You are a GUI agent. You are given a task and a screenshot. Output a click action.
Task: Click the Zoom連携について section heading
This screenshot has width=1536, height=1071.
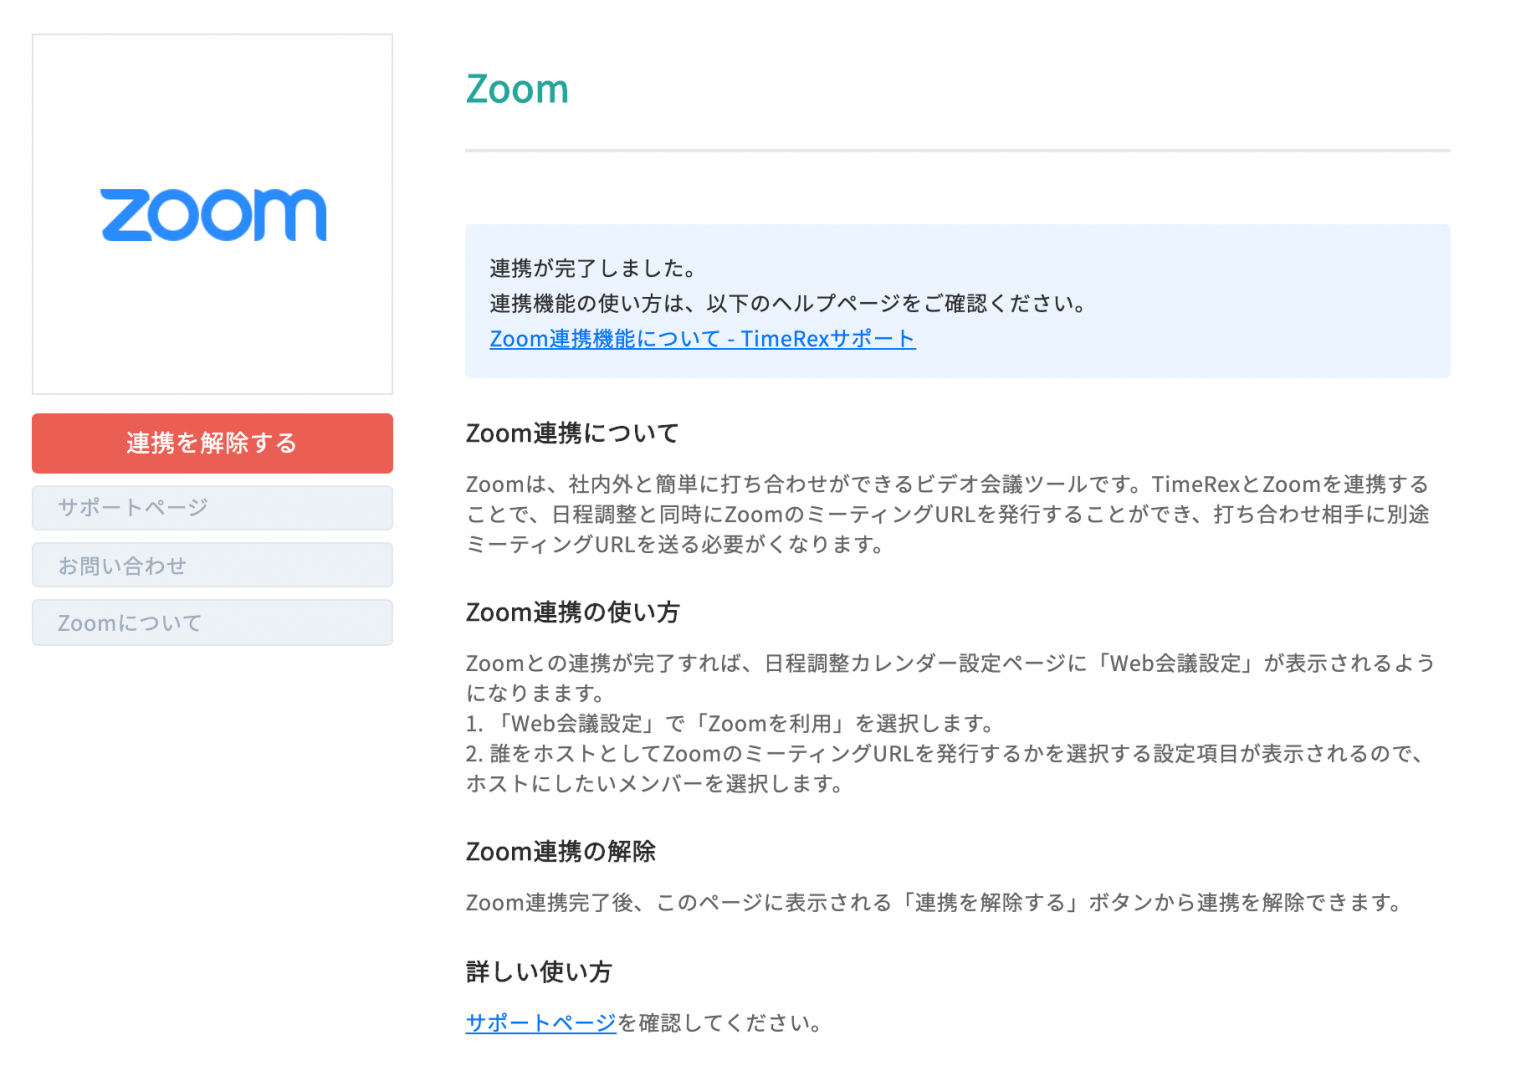572,433
